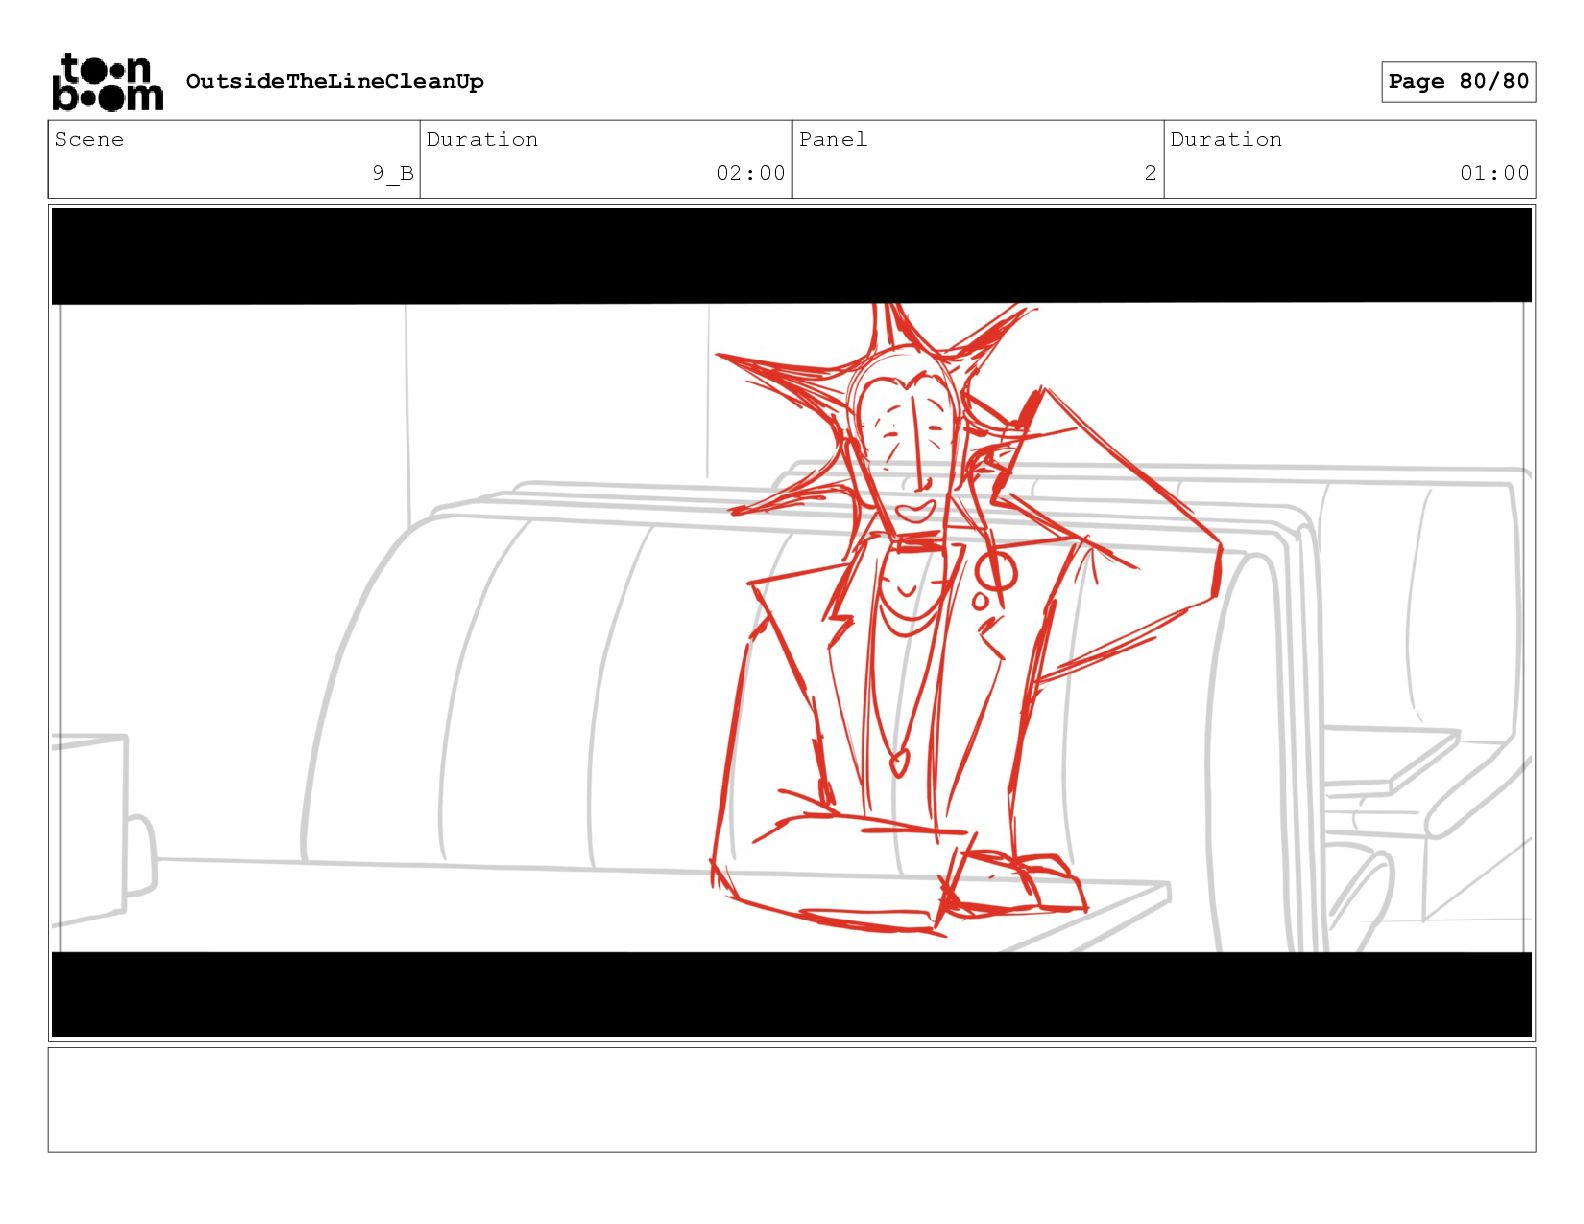Click the storyboard panel drawing thumbnail
This screenshot has width=1584, height=1224.
pyautogui.click(x=792, y=623)
